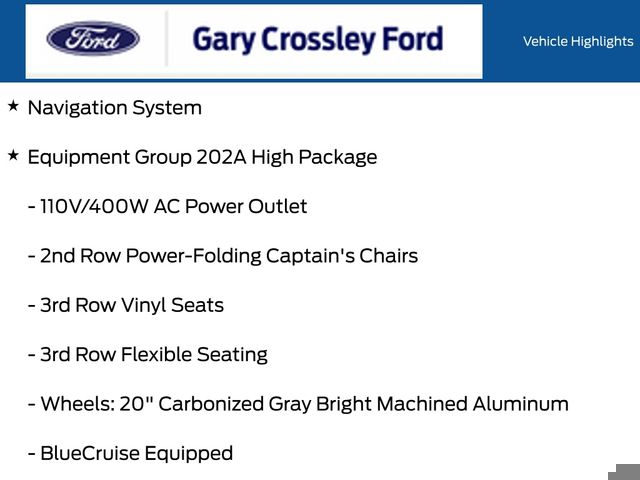Click the dash before Wheels entry
640x480 pixels.
click(x=31, y=405)
